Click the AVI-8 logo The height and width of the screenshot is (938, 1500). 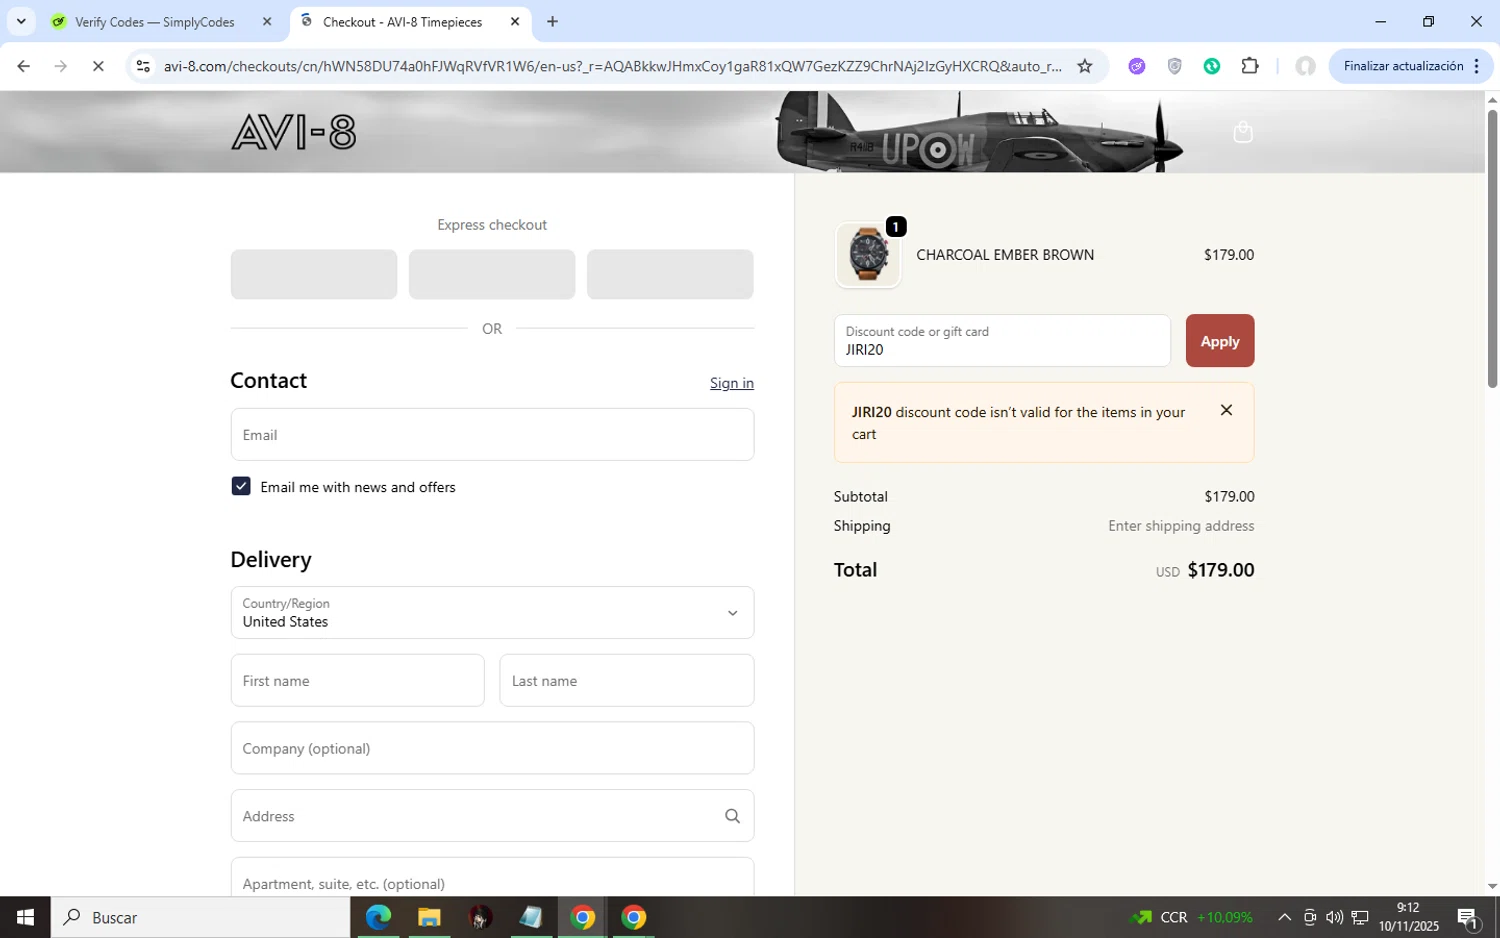(x=293, y=132)
